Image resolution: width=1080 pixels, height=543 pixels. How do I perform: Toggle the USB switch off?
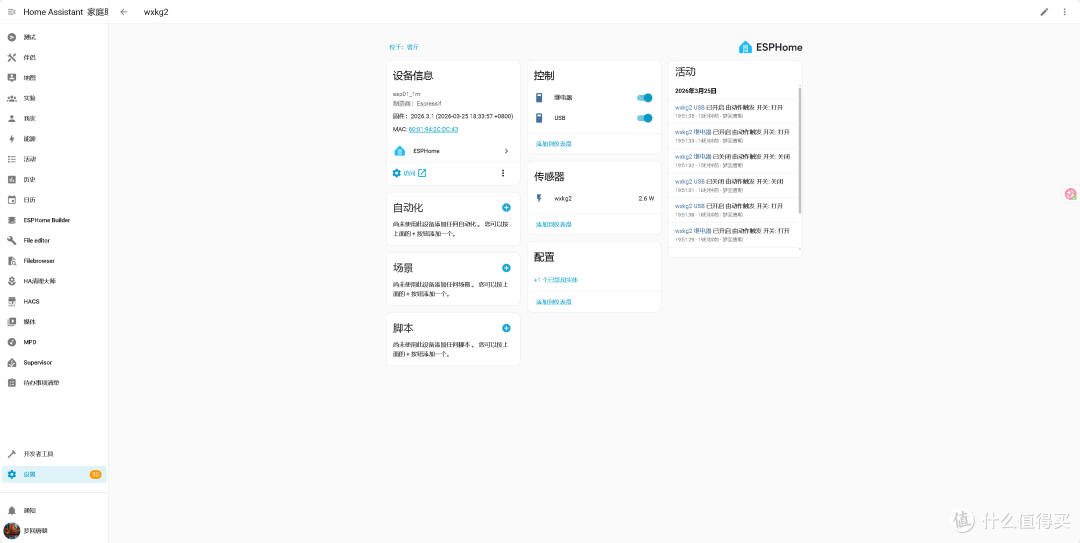click(x=645, y=118)
